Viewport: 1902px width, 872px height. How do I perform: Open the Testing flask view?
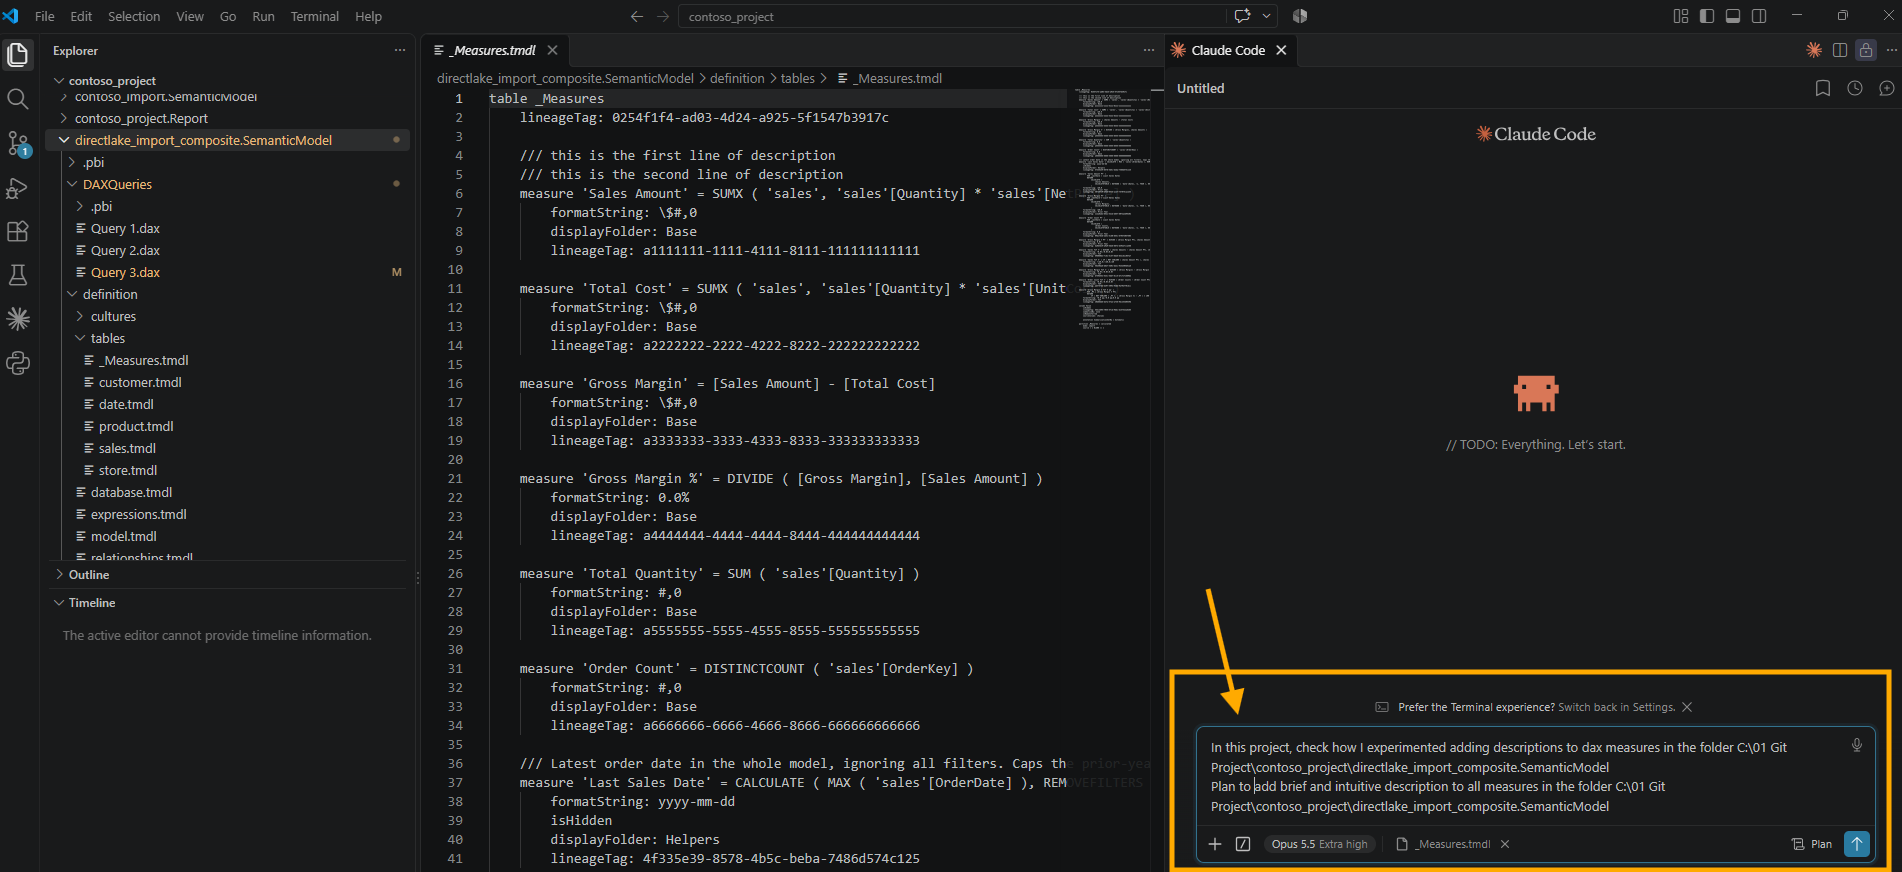[18, 275]
